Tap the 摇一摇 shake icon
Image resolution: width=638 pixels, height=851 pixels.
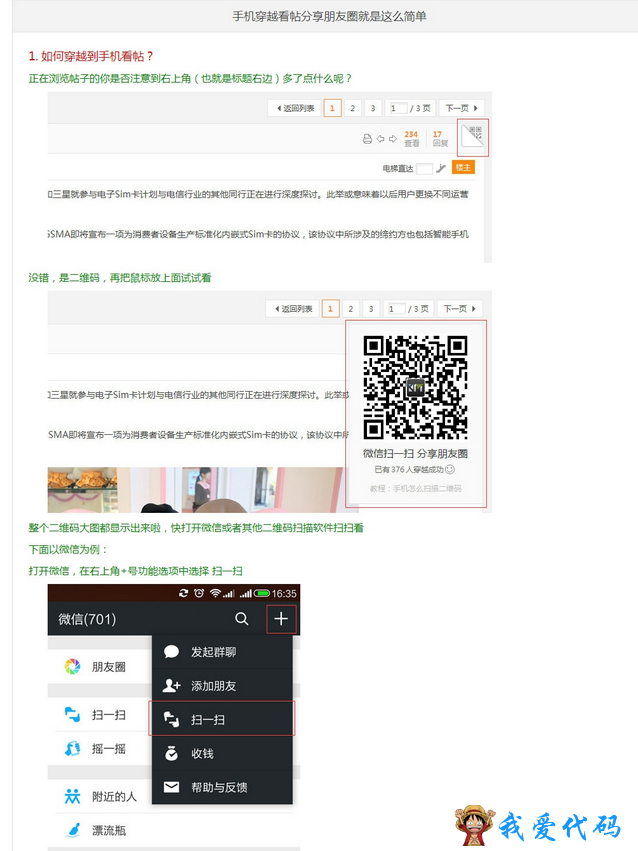(72, 748)
